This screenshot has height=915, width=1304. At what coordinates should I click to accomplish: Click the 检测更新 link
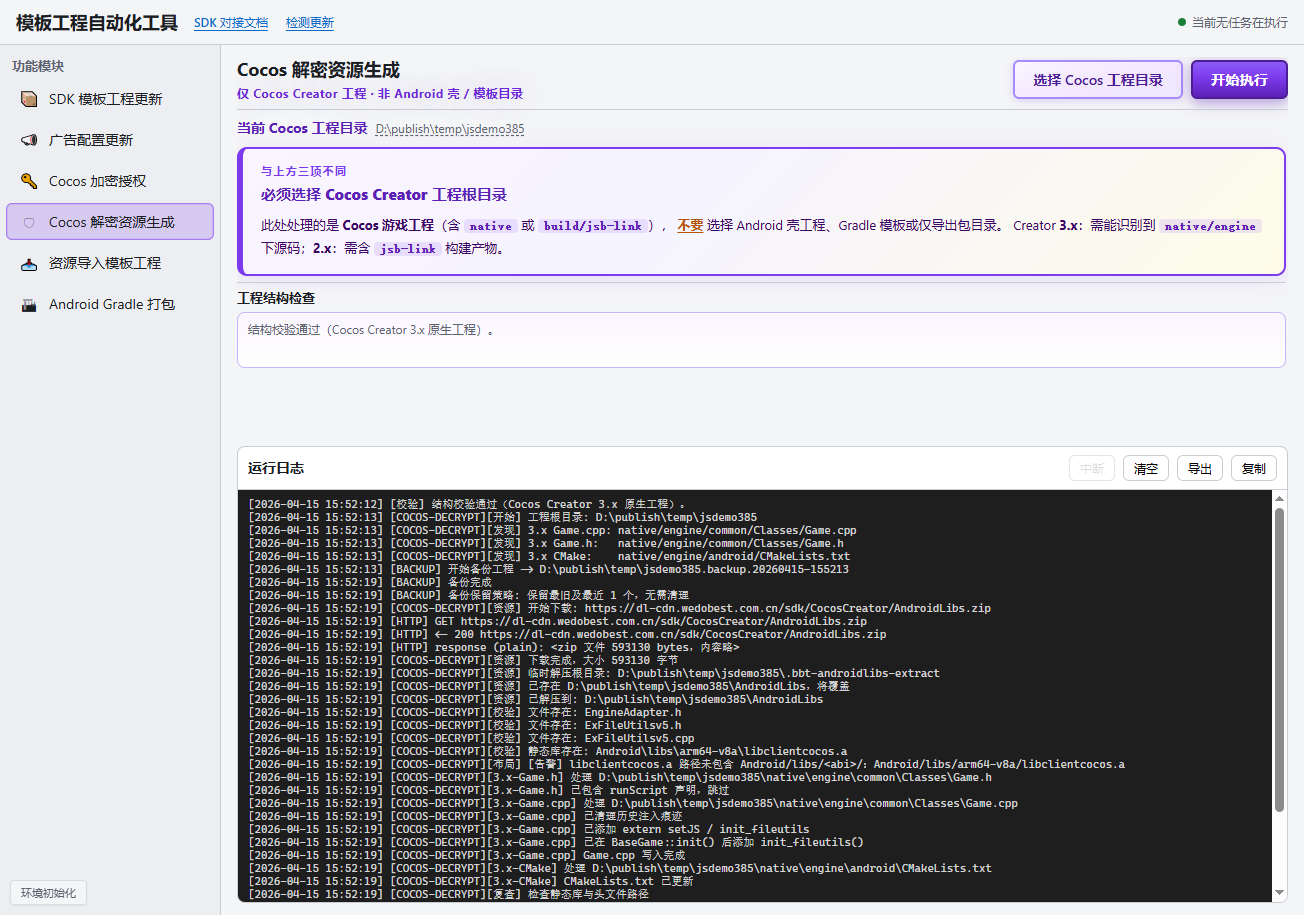[x=310, y=23]
